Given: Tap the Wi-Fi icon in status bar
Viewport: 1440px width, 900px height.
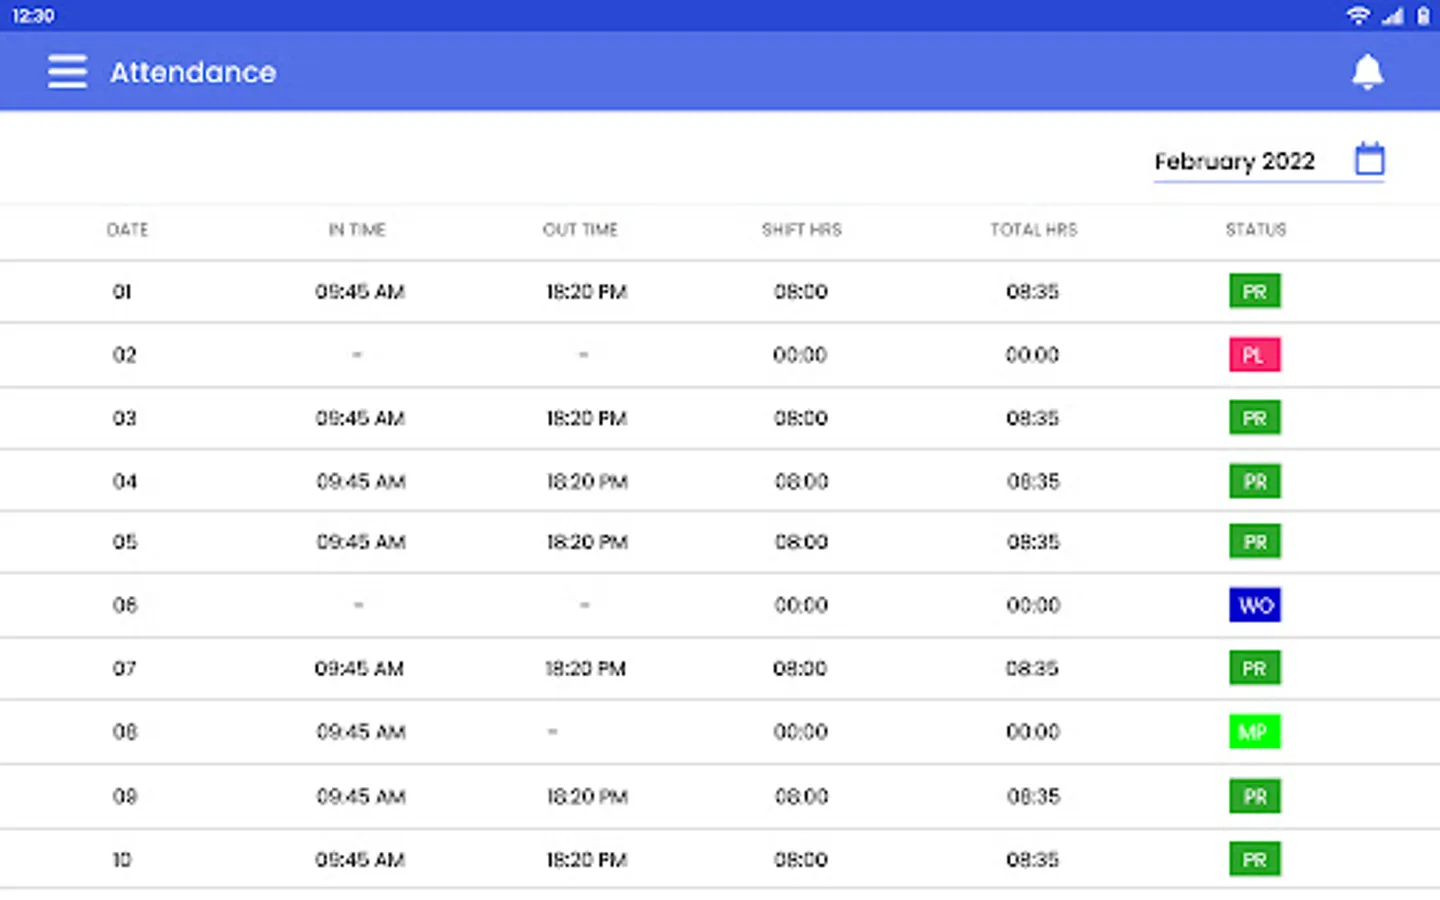Looking at the screenshot, I should pos(1357,16).
